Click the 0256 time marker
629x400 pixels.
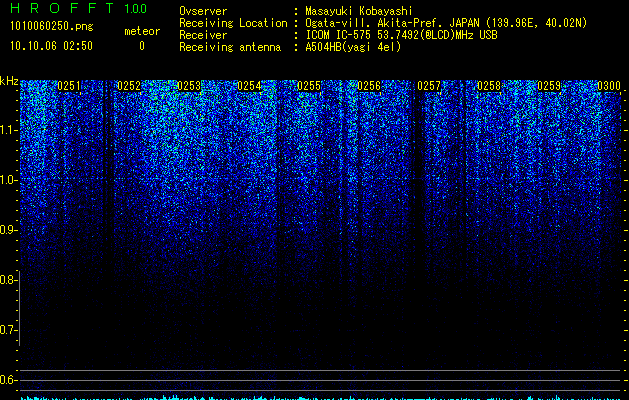pos(369,86)
